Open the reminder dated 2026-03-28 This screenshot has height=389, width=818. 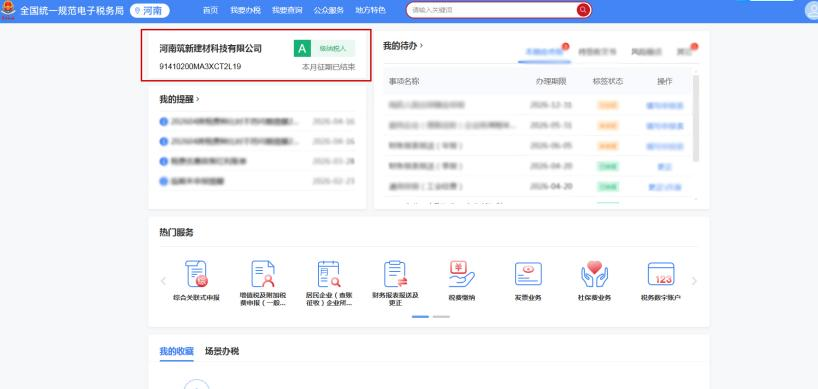257,162
